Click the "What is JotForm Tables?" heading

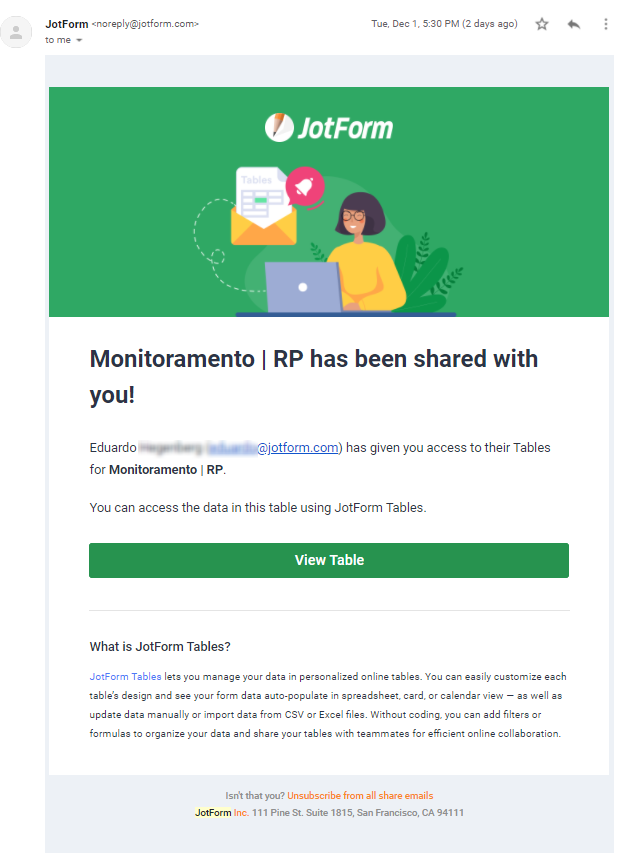tap(160, 646)
